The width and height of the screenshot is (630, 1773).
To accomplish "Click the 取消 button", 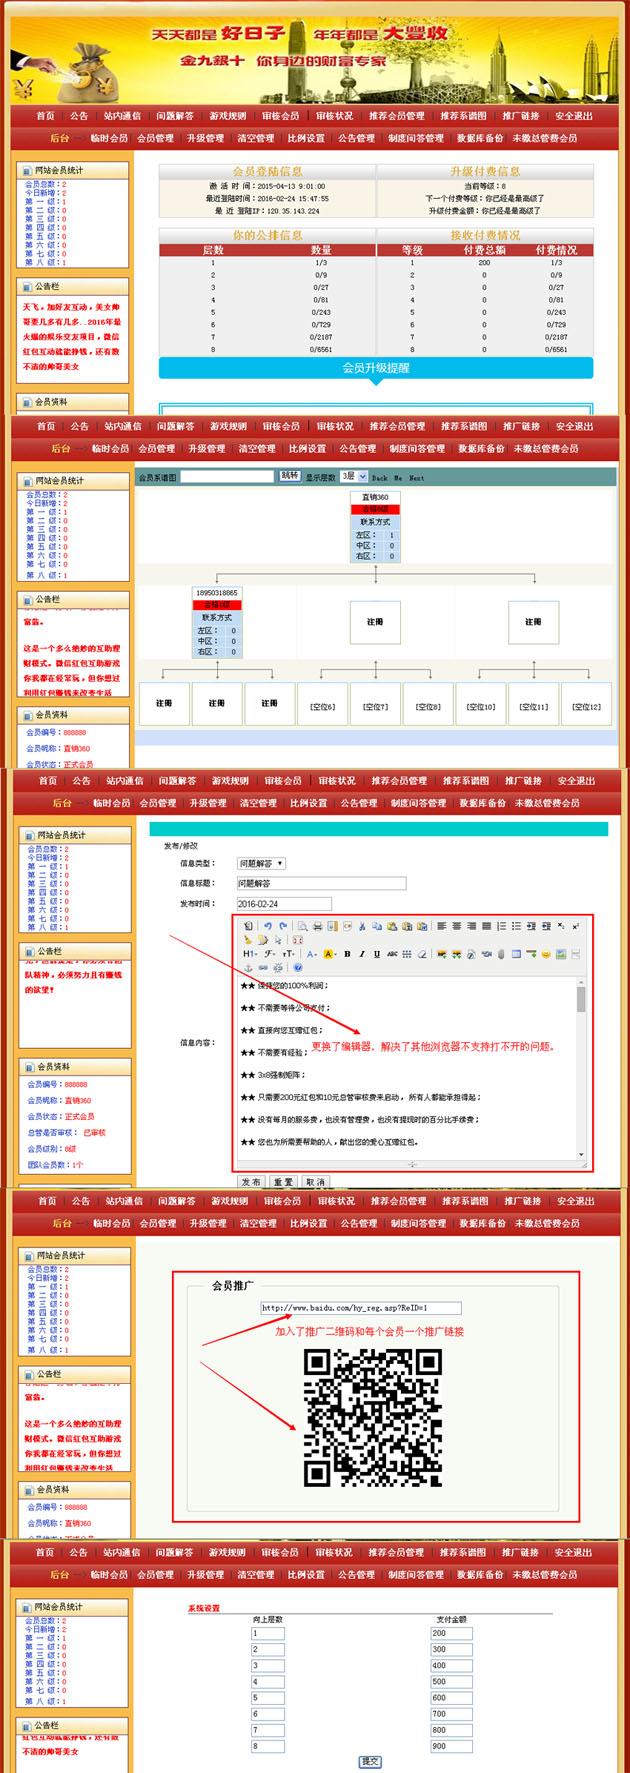I will (x=314, y=1181).
